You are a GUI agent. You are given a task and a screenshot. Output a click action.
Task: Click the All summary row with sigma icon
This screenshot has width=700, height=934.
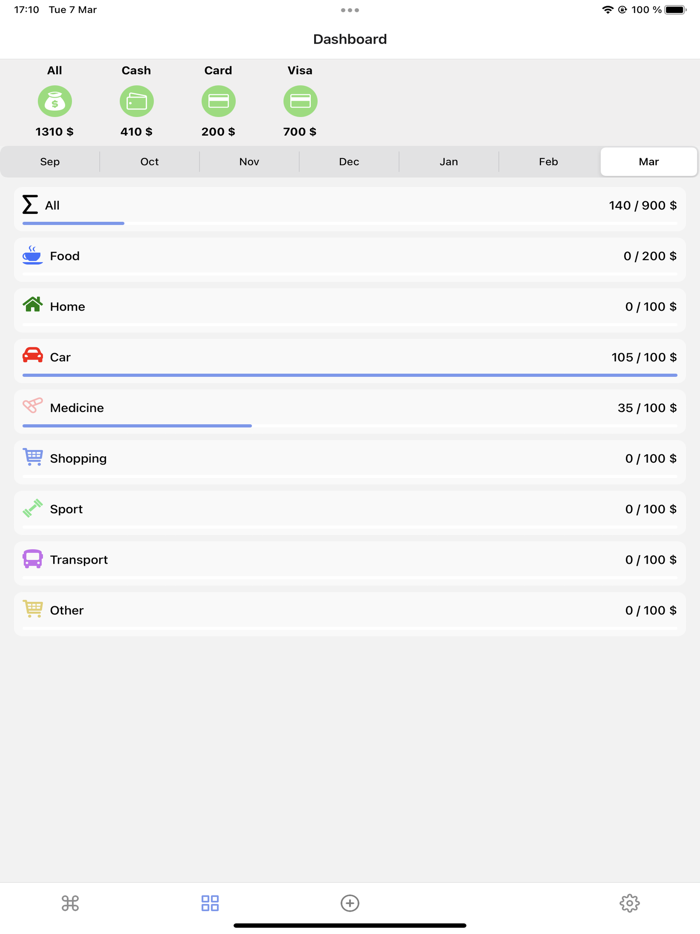(350, 206)
